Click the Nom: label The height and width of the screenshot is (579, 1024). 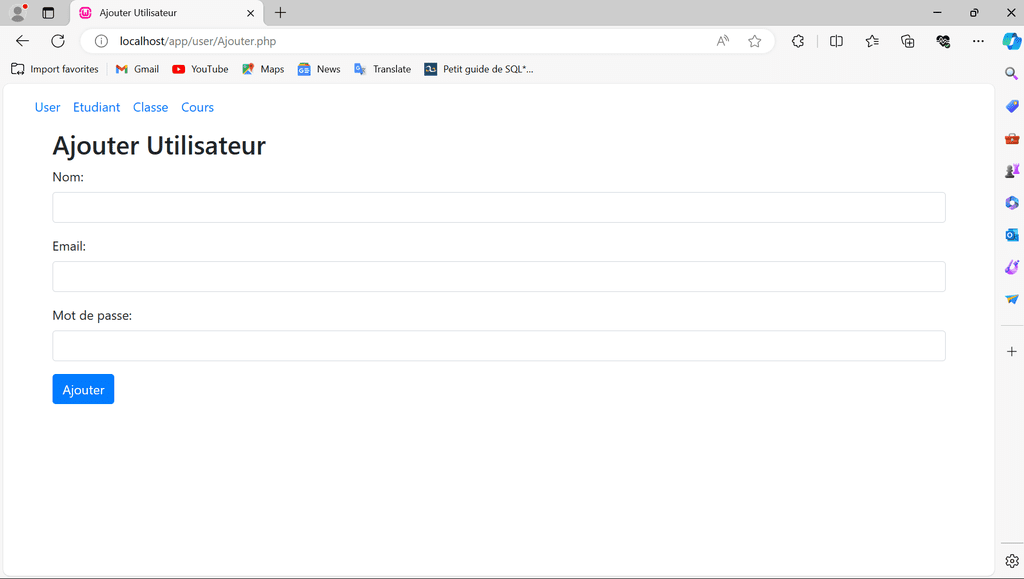[x=68, y=177]
